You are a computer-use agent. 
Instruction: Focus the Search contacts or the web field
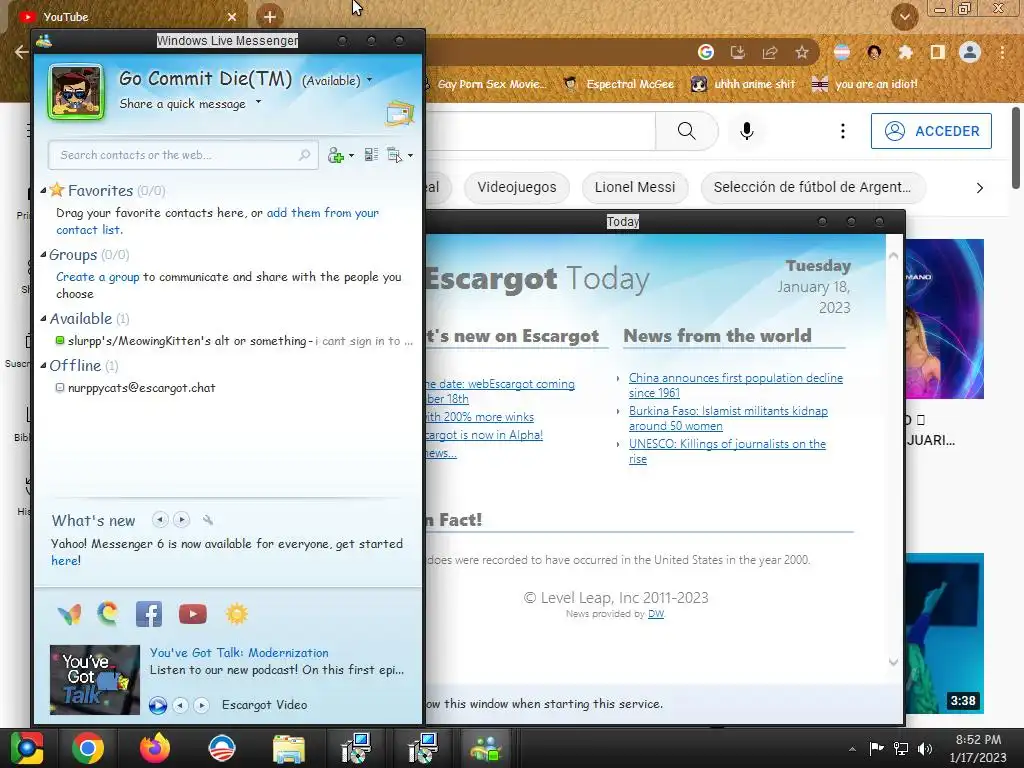point(183,155)
